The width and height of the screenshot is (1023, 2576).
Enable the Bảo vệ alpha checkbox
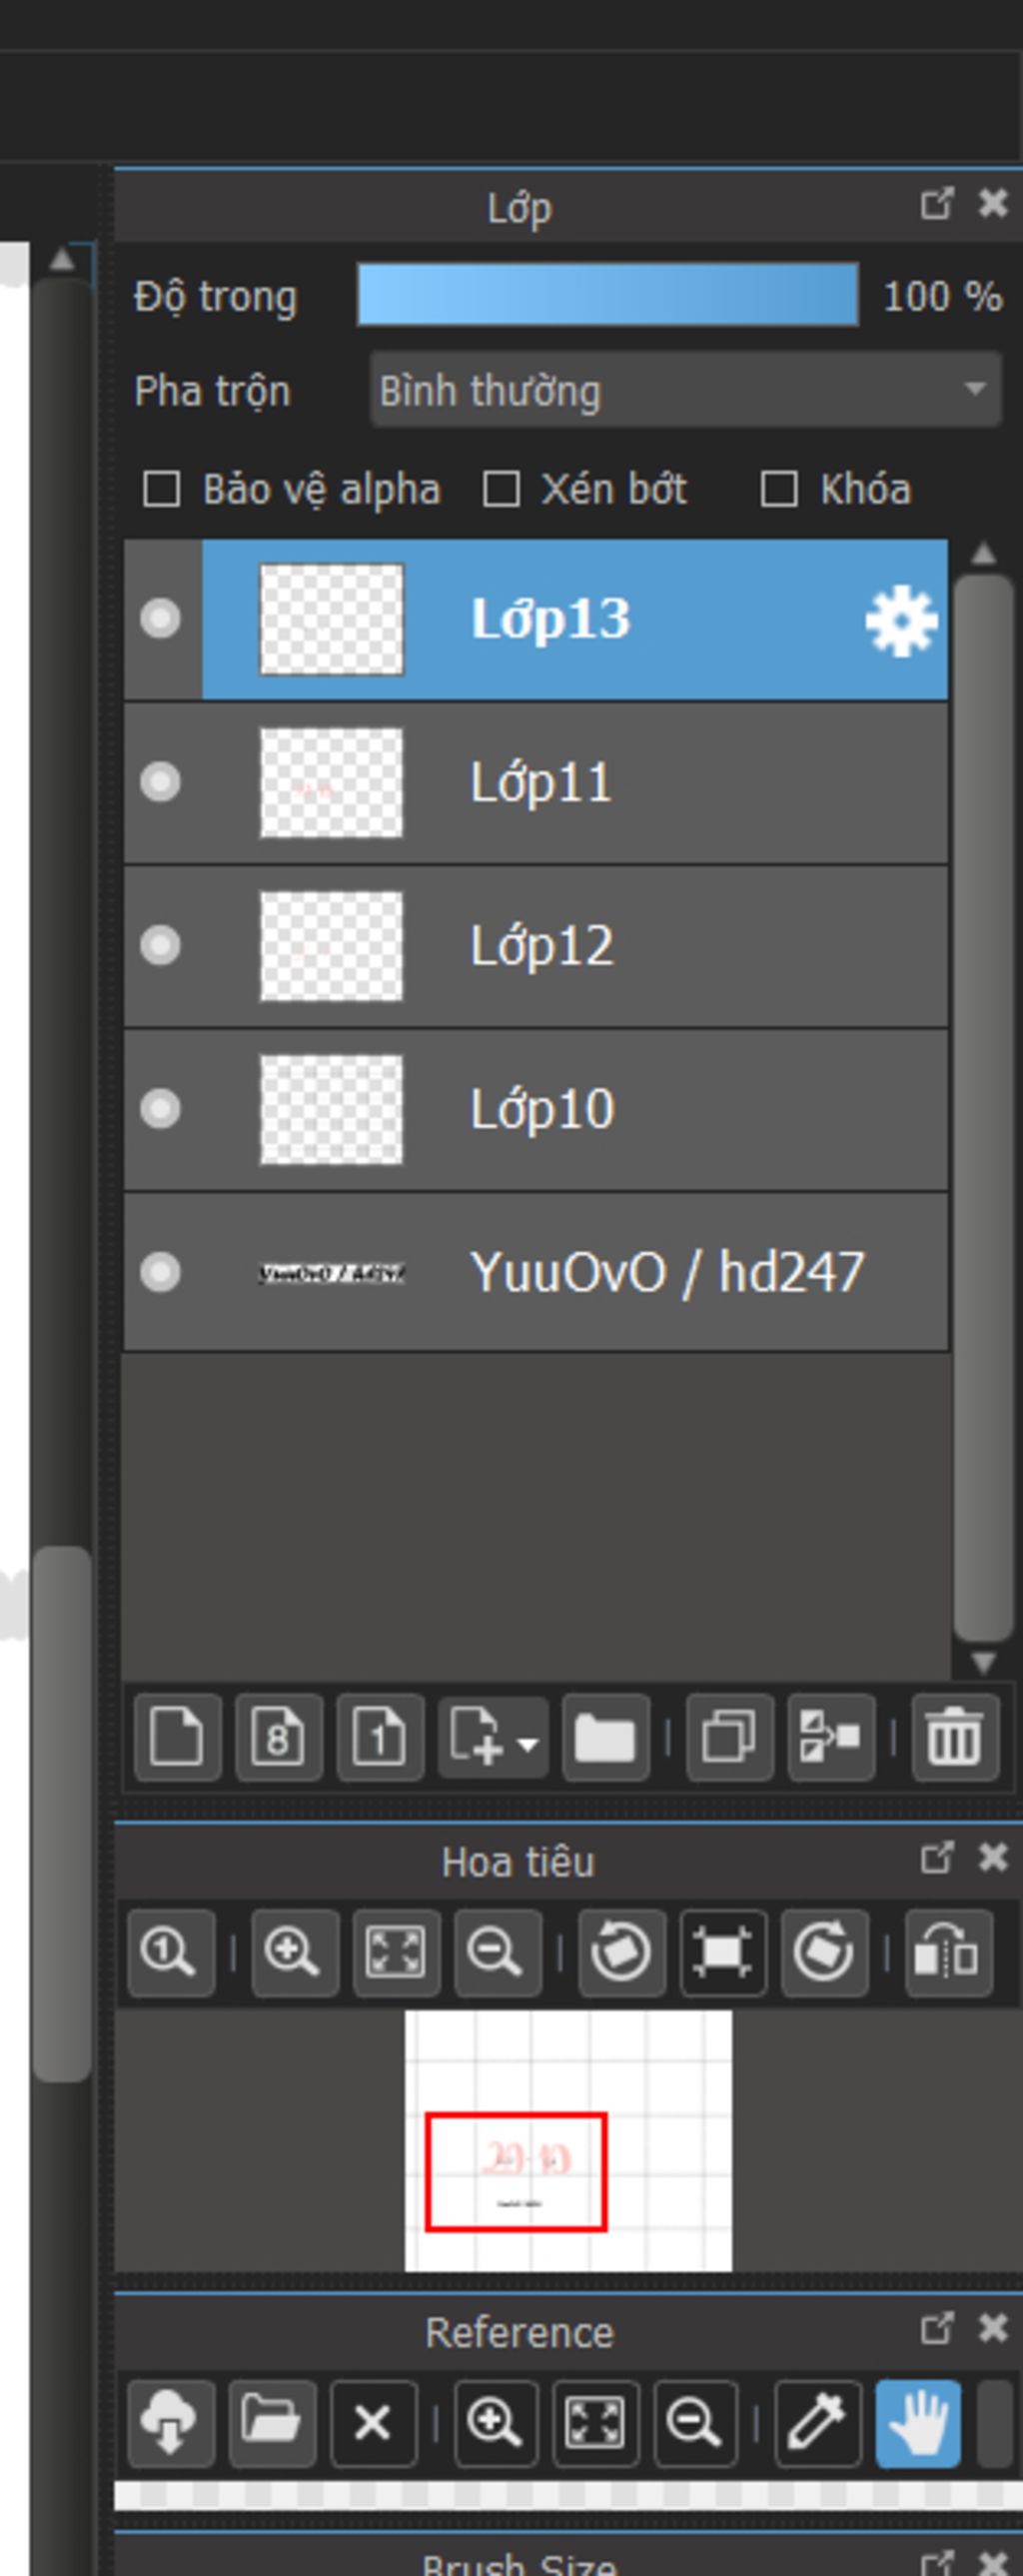click(x=162, y=490)
